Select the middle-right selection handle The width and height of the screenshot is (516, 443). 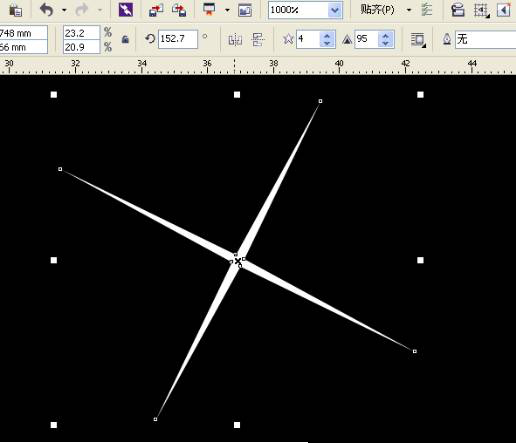420,260
